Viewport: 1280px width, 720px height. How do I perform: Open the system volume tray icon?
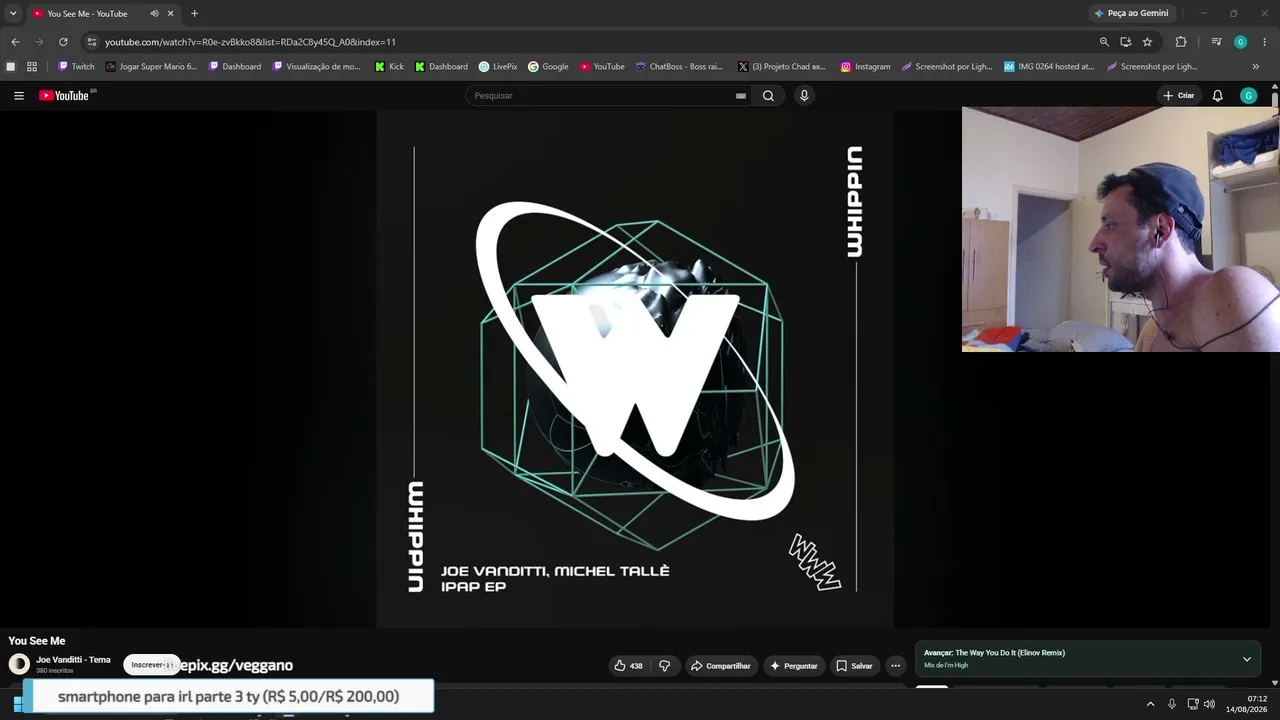pyautogui.click(x=1210, y=704)
